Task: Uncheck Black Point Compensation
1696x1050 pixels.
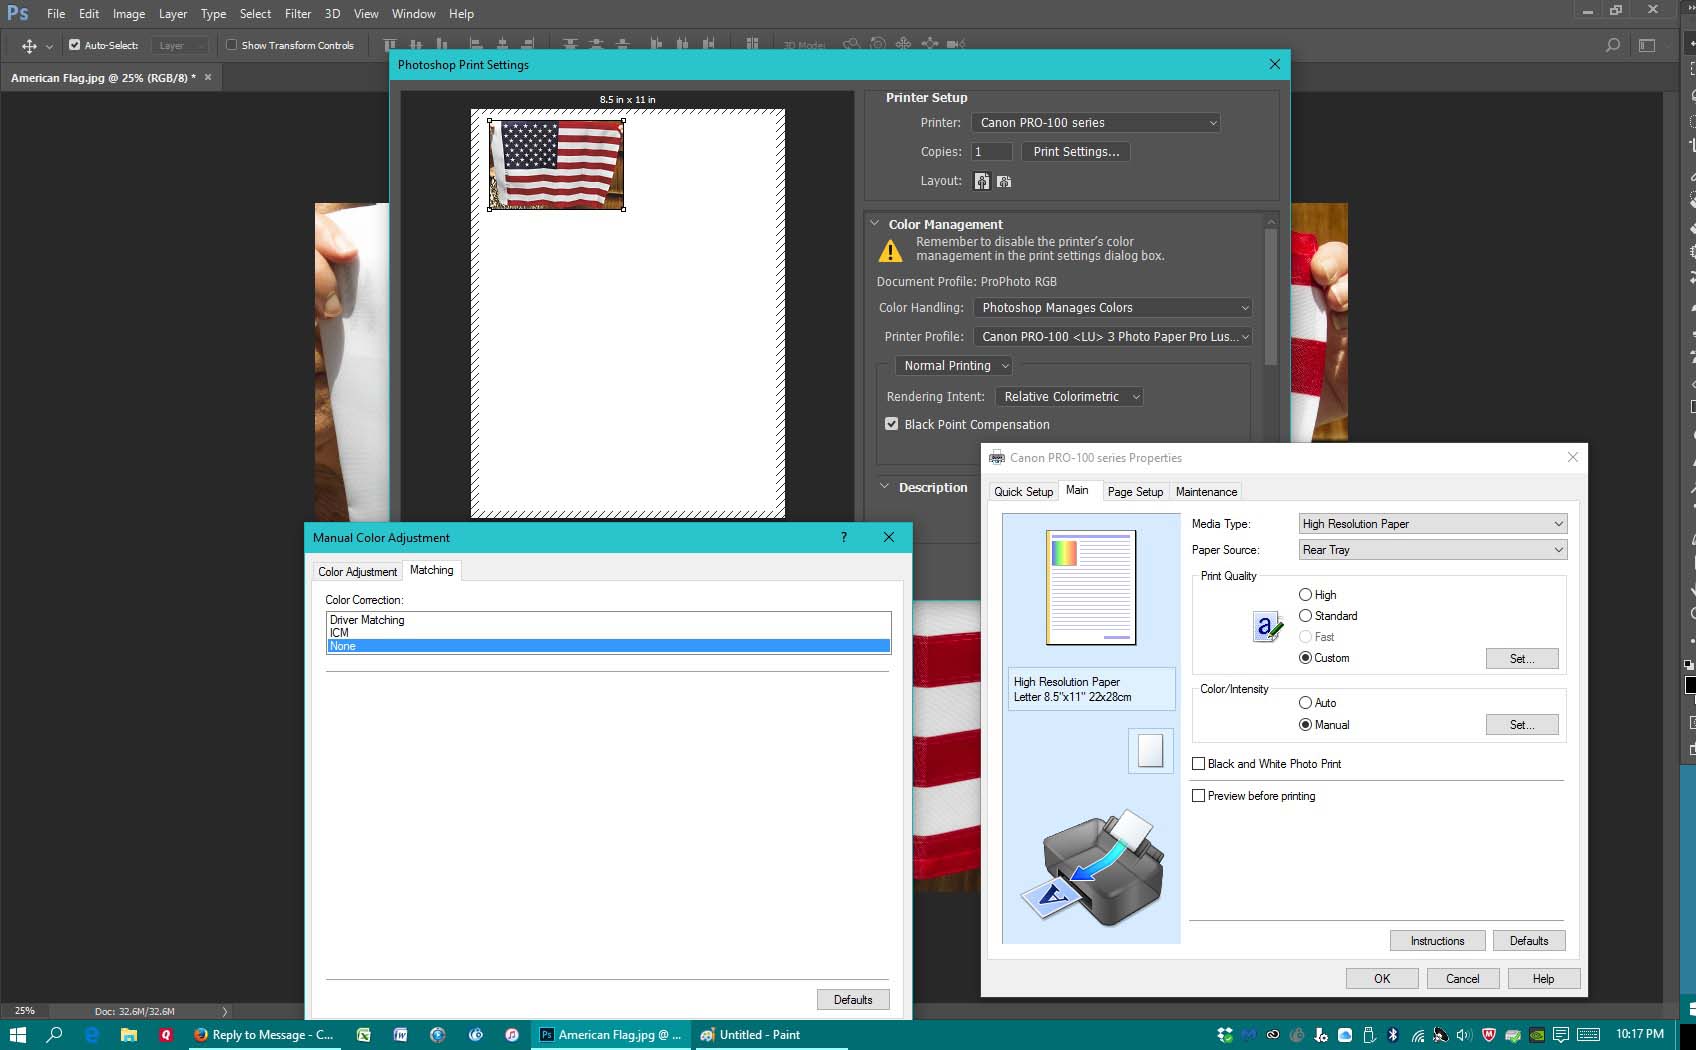Action: pos(891,424)
